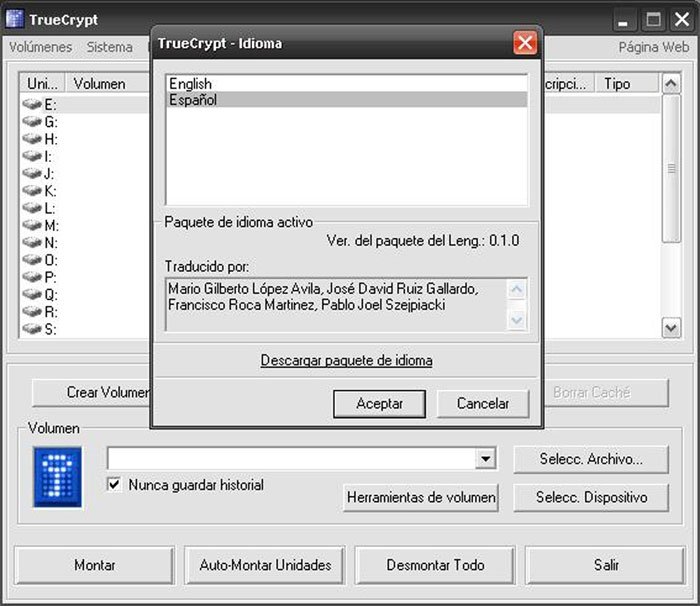Click Selecc. Dispositivo button
This screenshot has width=700, height=606.
point(591,497)
